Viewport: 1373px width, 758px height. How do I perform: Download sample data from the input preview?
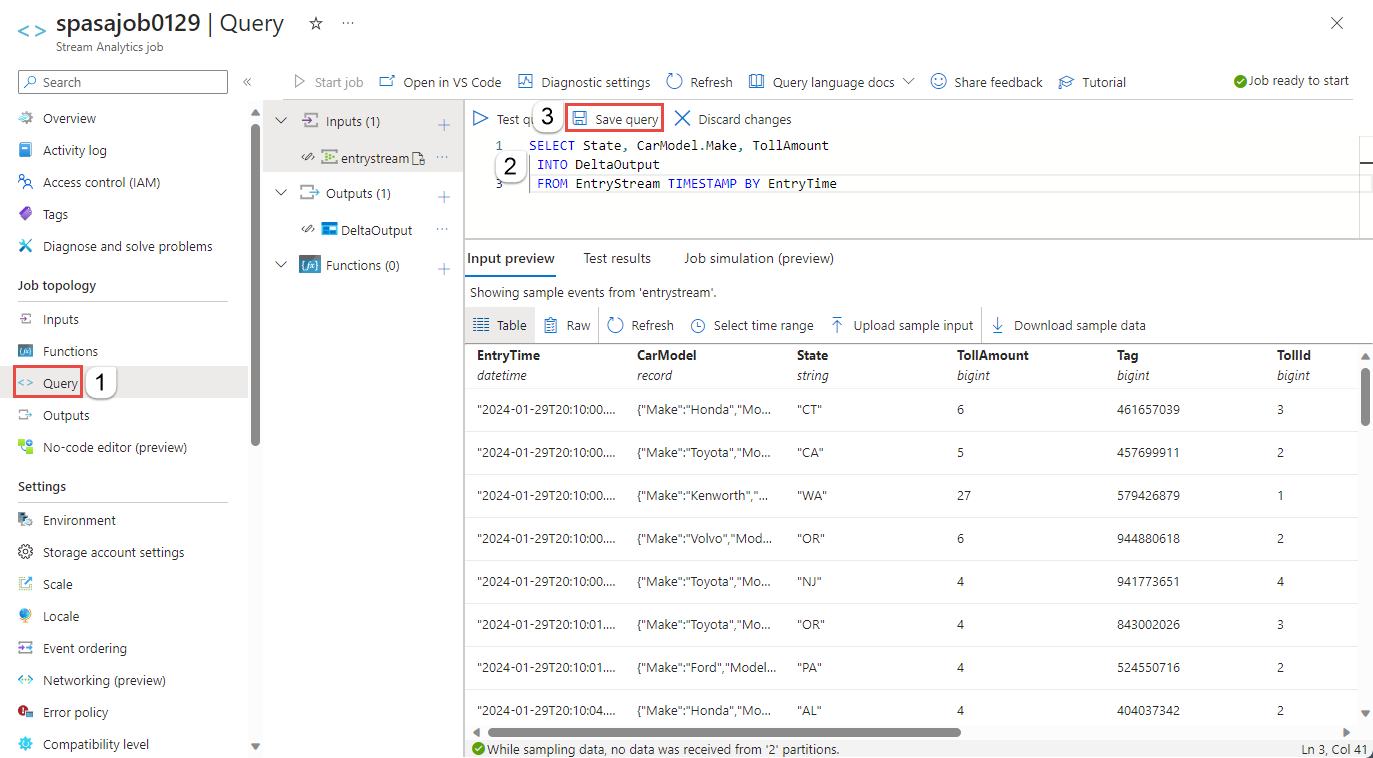1068,324
